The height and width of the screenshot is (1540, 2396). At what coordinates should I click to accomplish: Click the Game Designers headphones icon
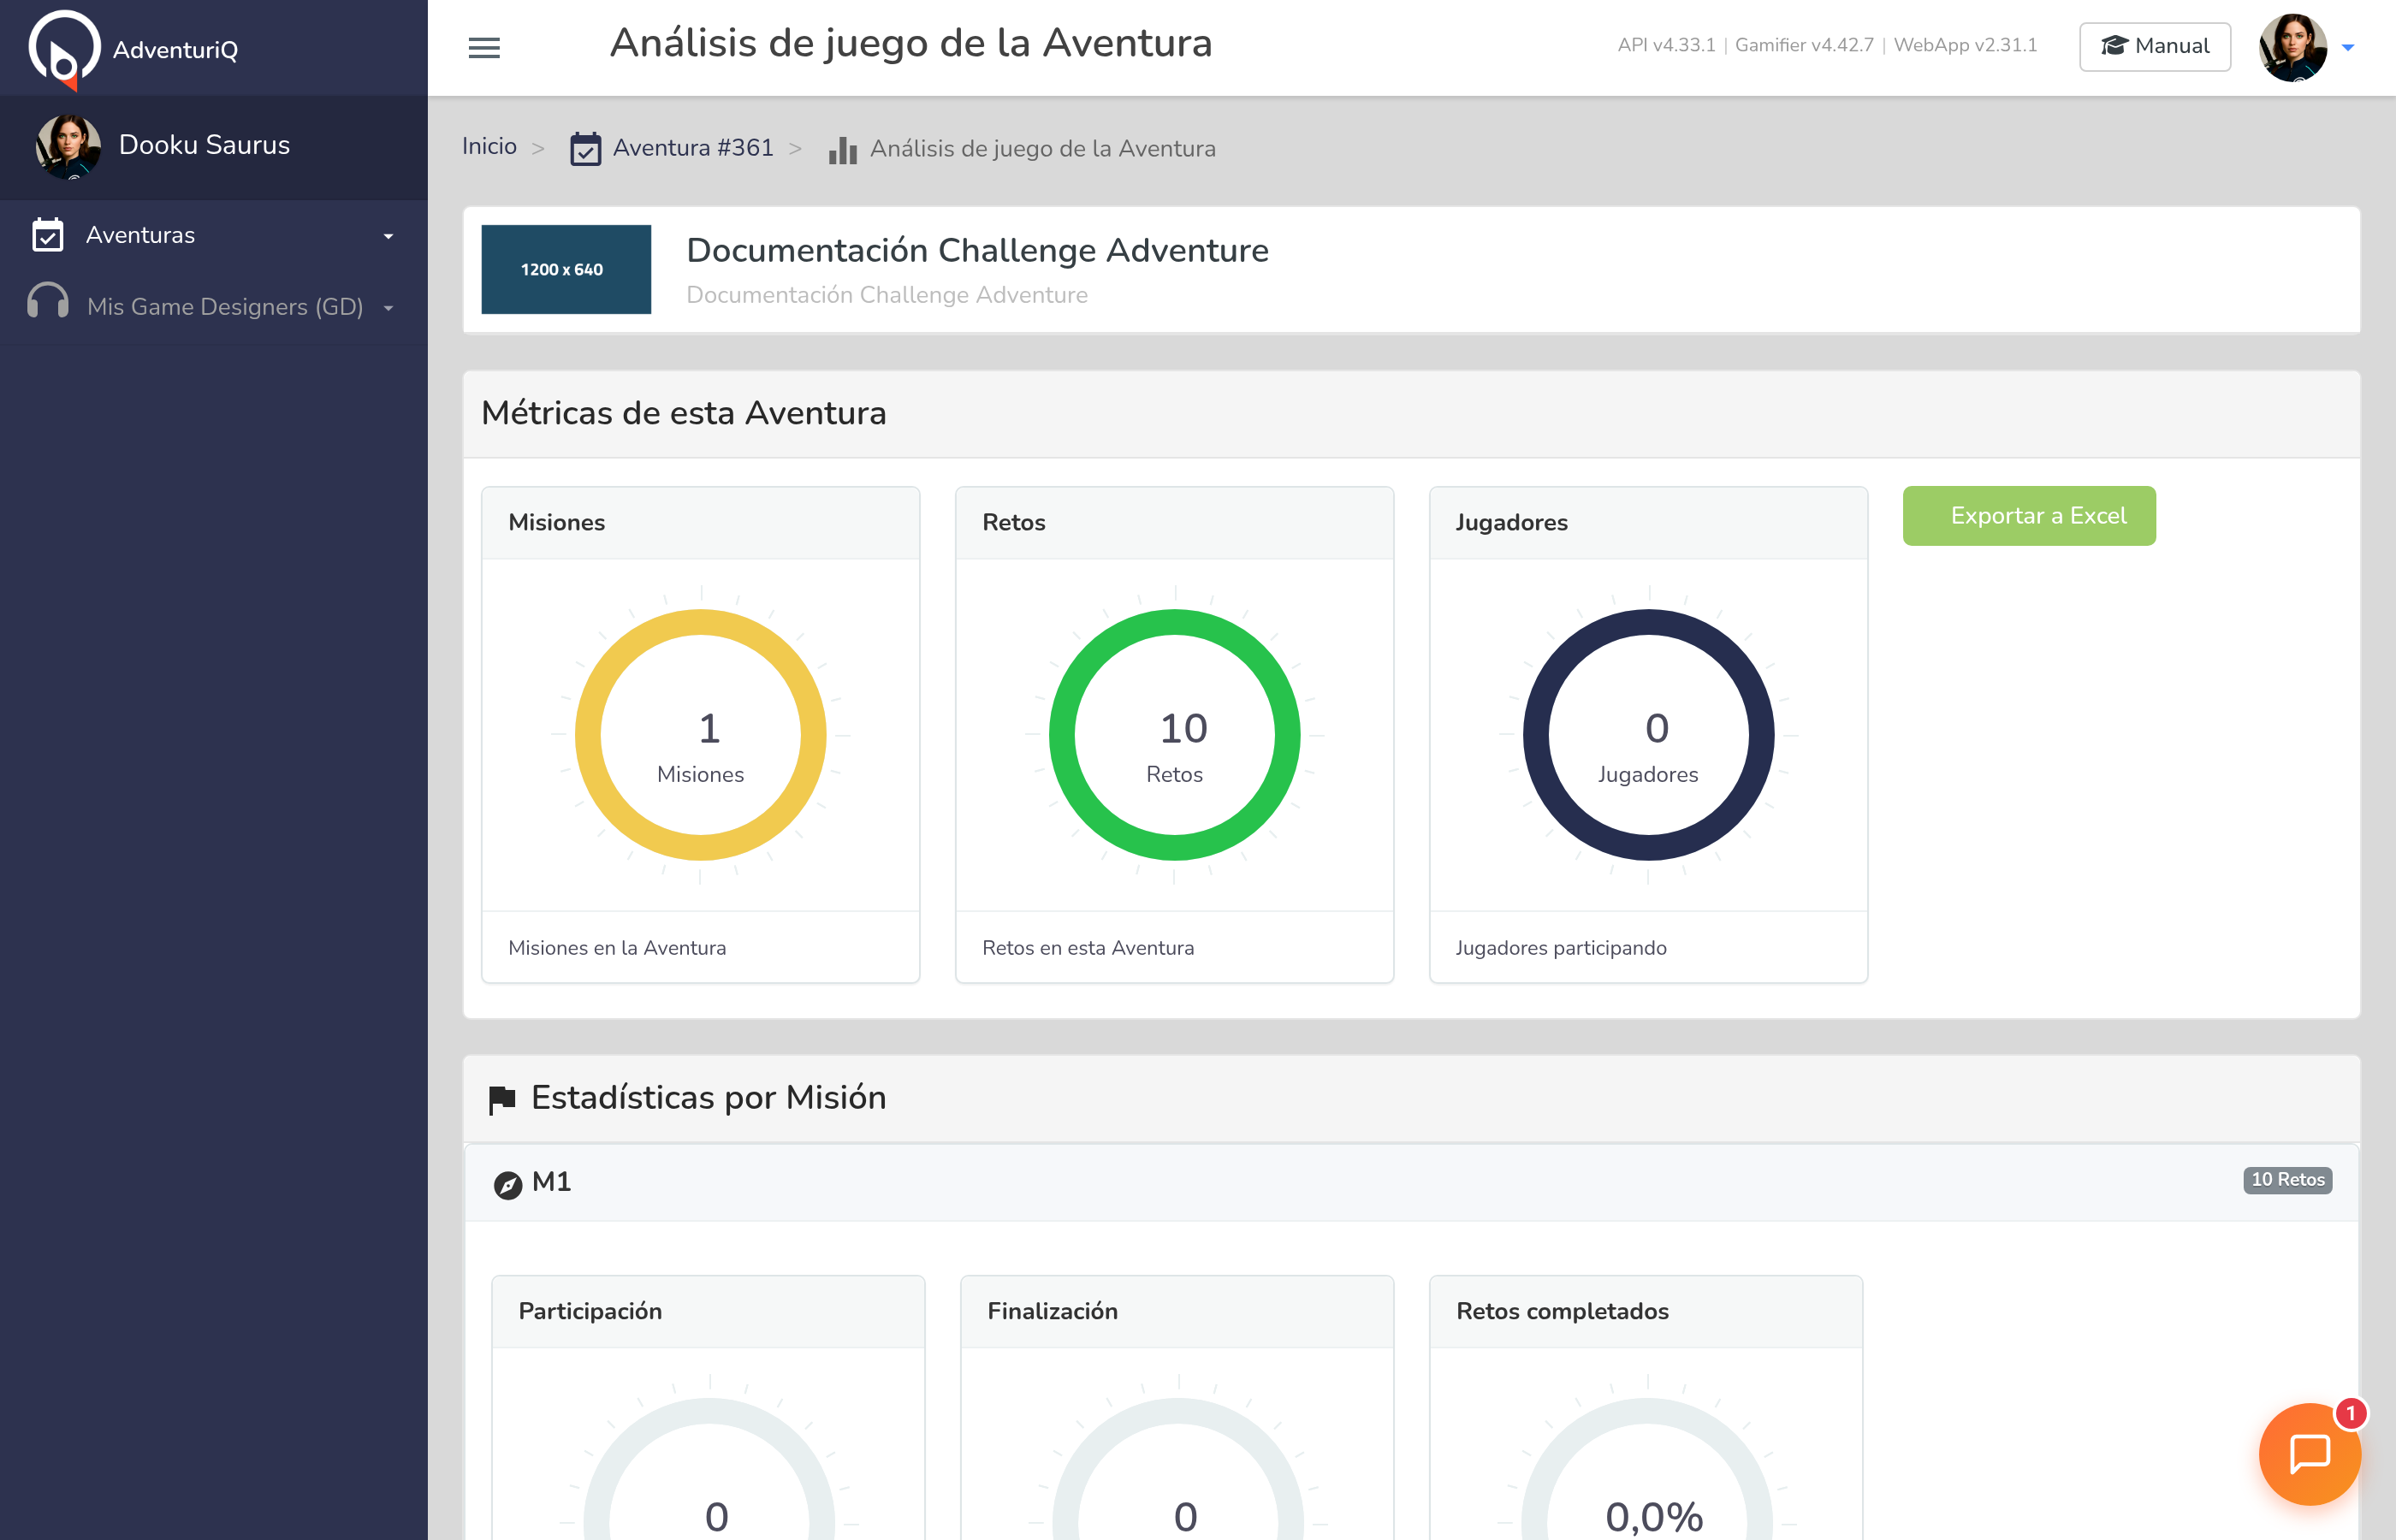(x=48, y=302)
